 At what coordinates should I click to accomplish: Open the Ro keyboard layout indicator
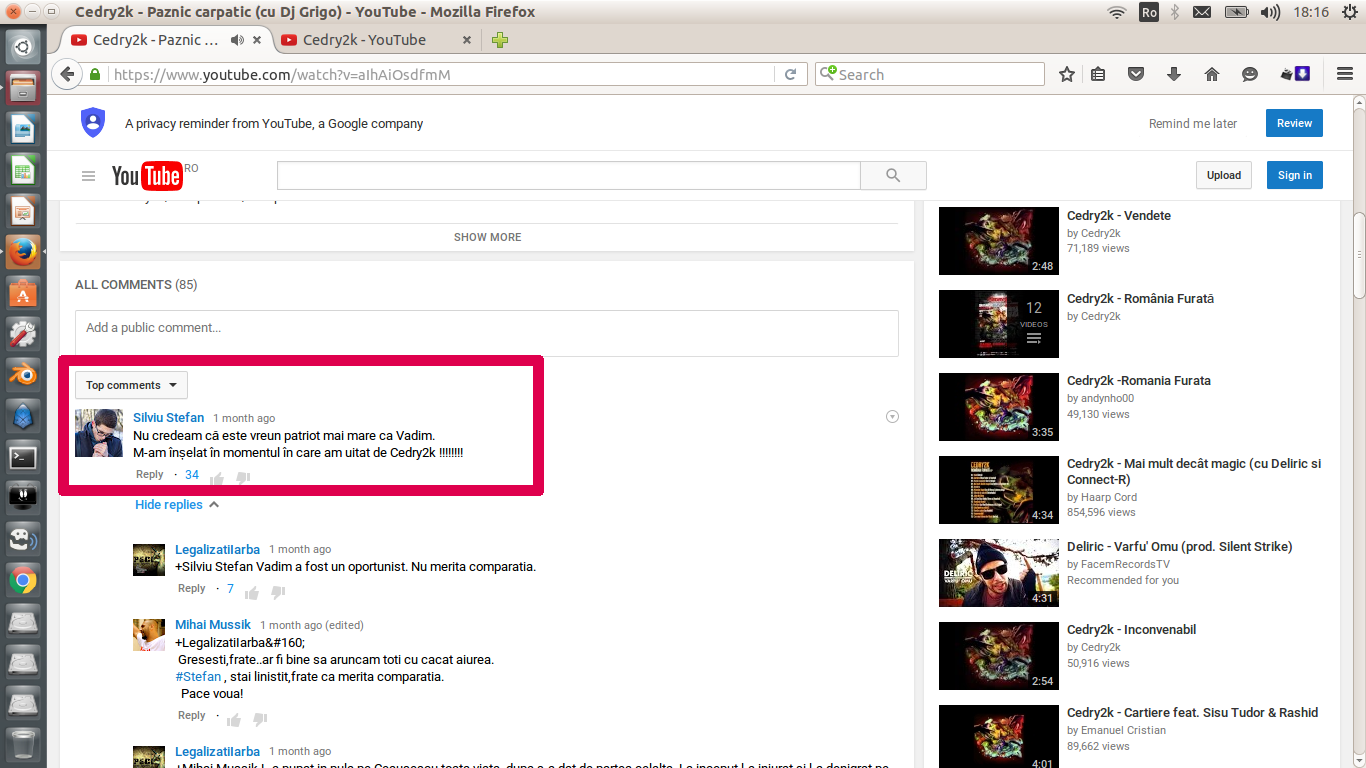[1149, 12]
